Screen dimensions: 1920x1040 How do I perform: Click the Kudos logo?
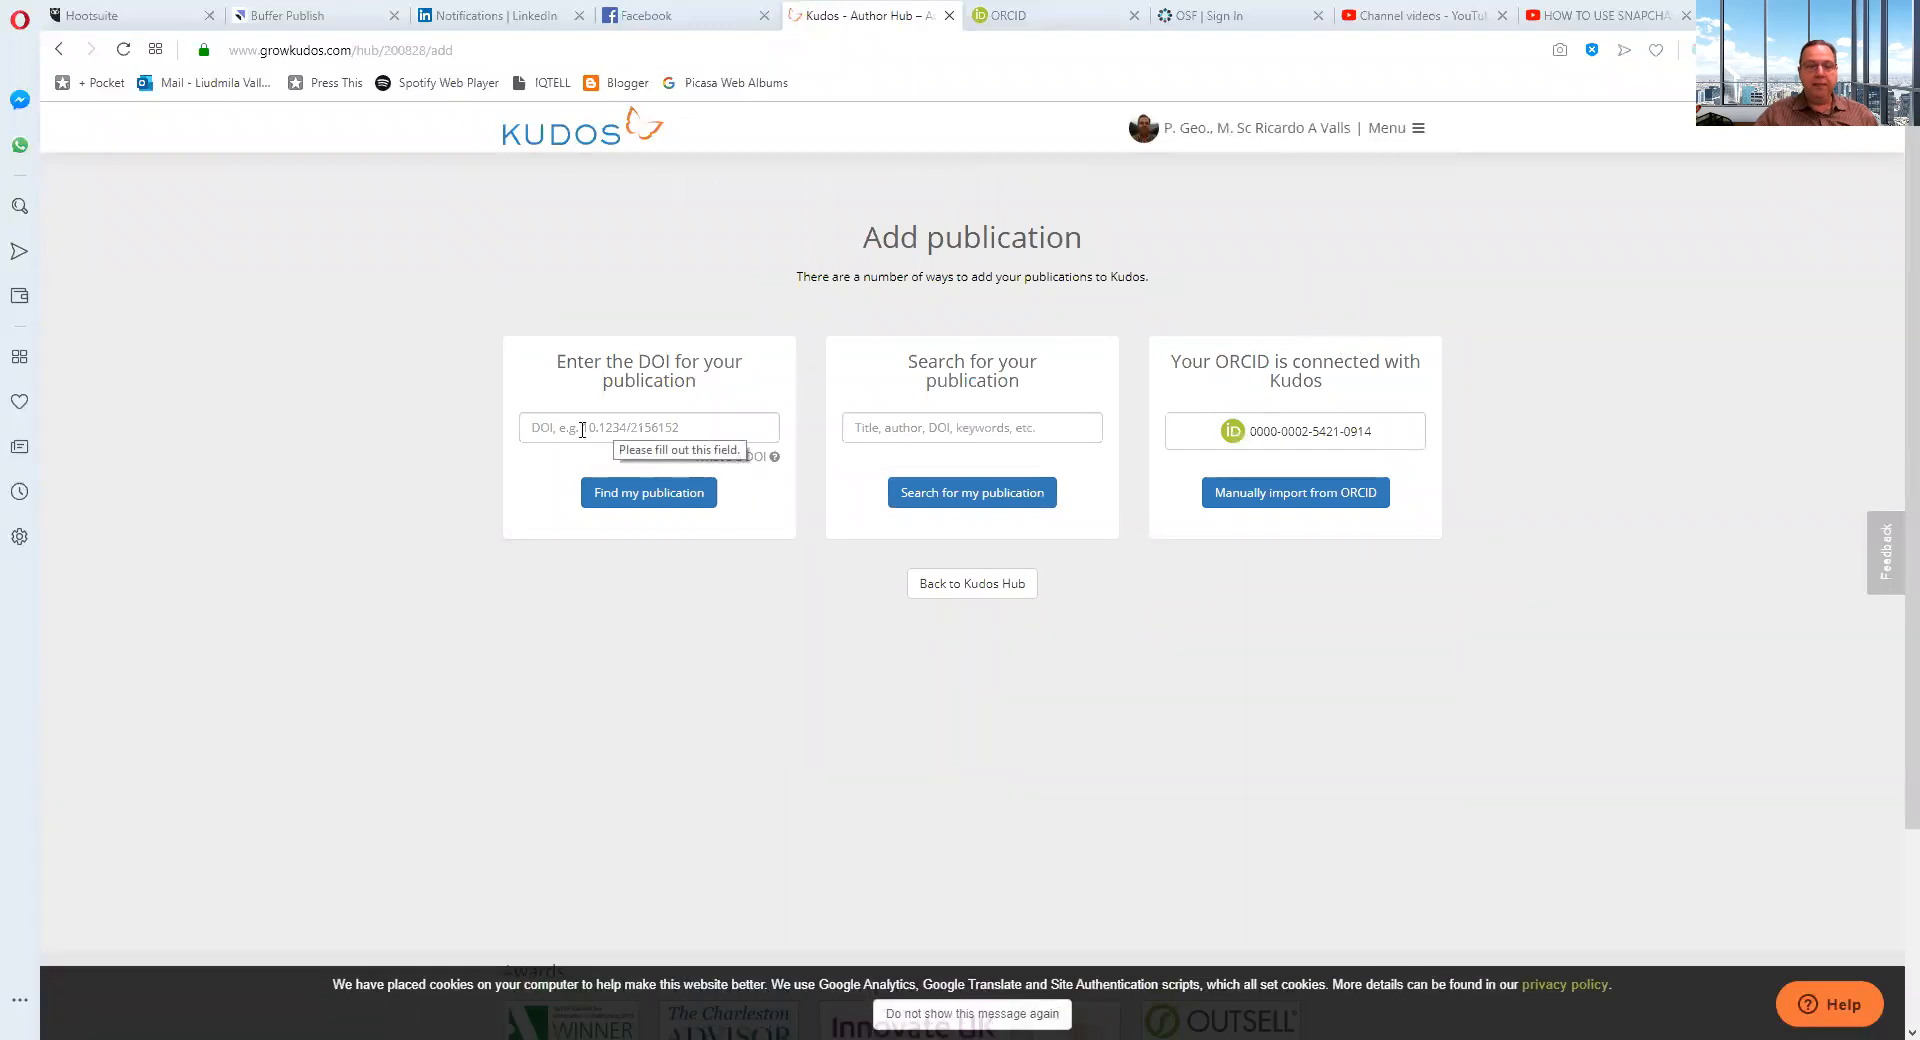[582, 128]
